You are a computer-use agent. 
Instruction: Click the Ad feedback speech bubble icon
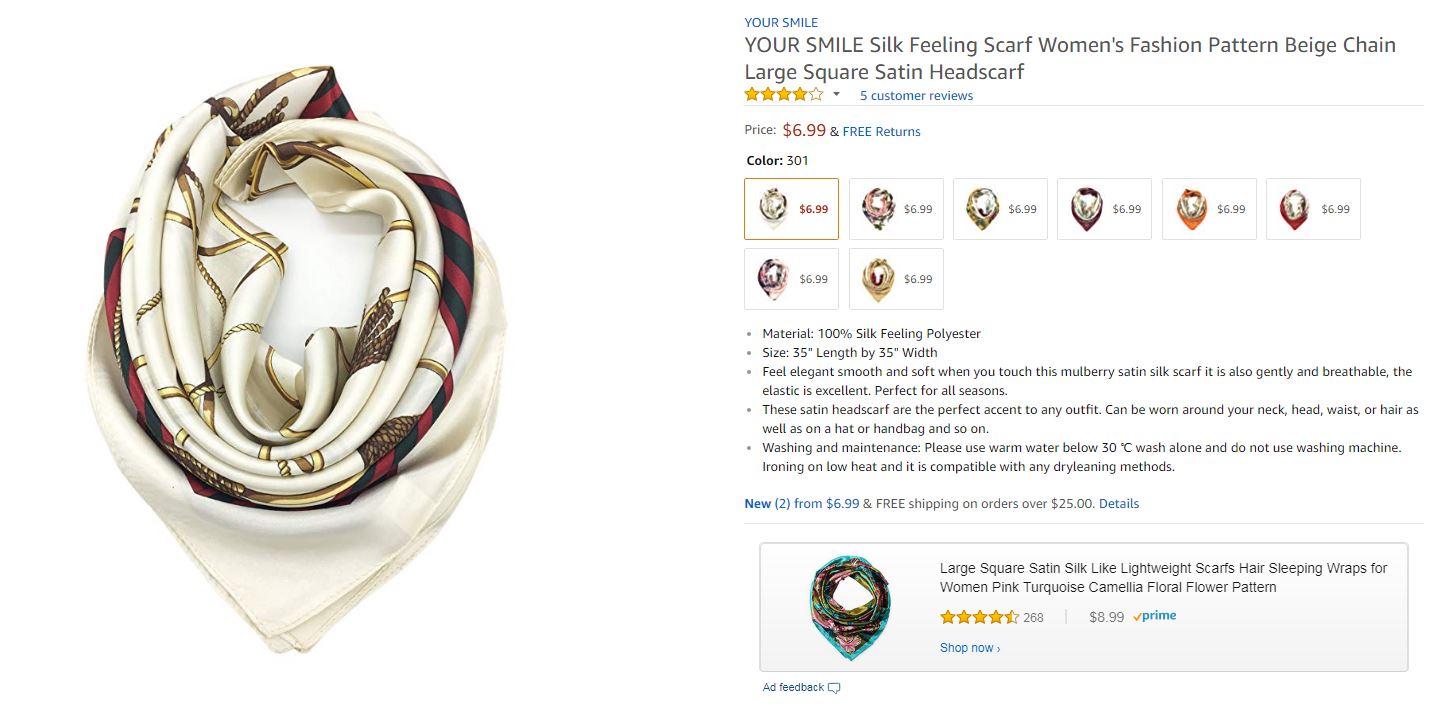pyautogui.click(x=834, y=688)
